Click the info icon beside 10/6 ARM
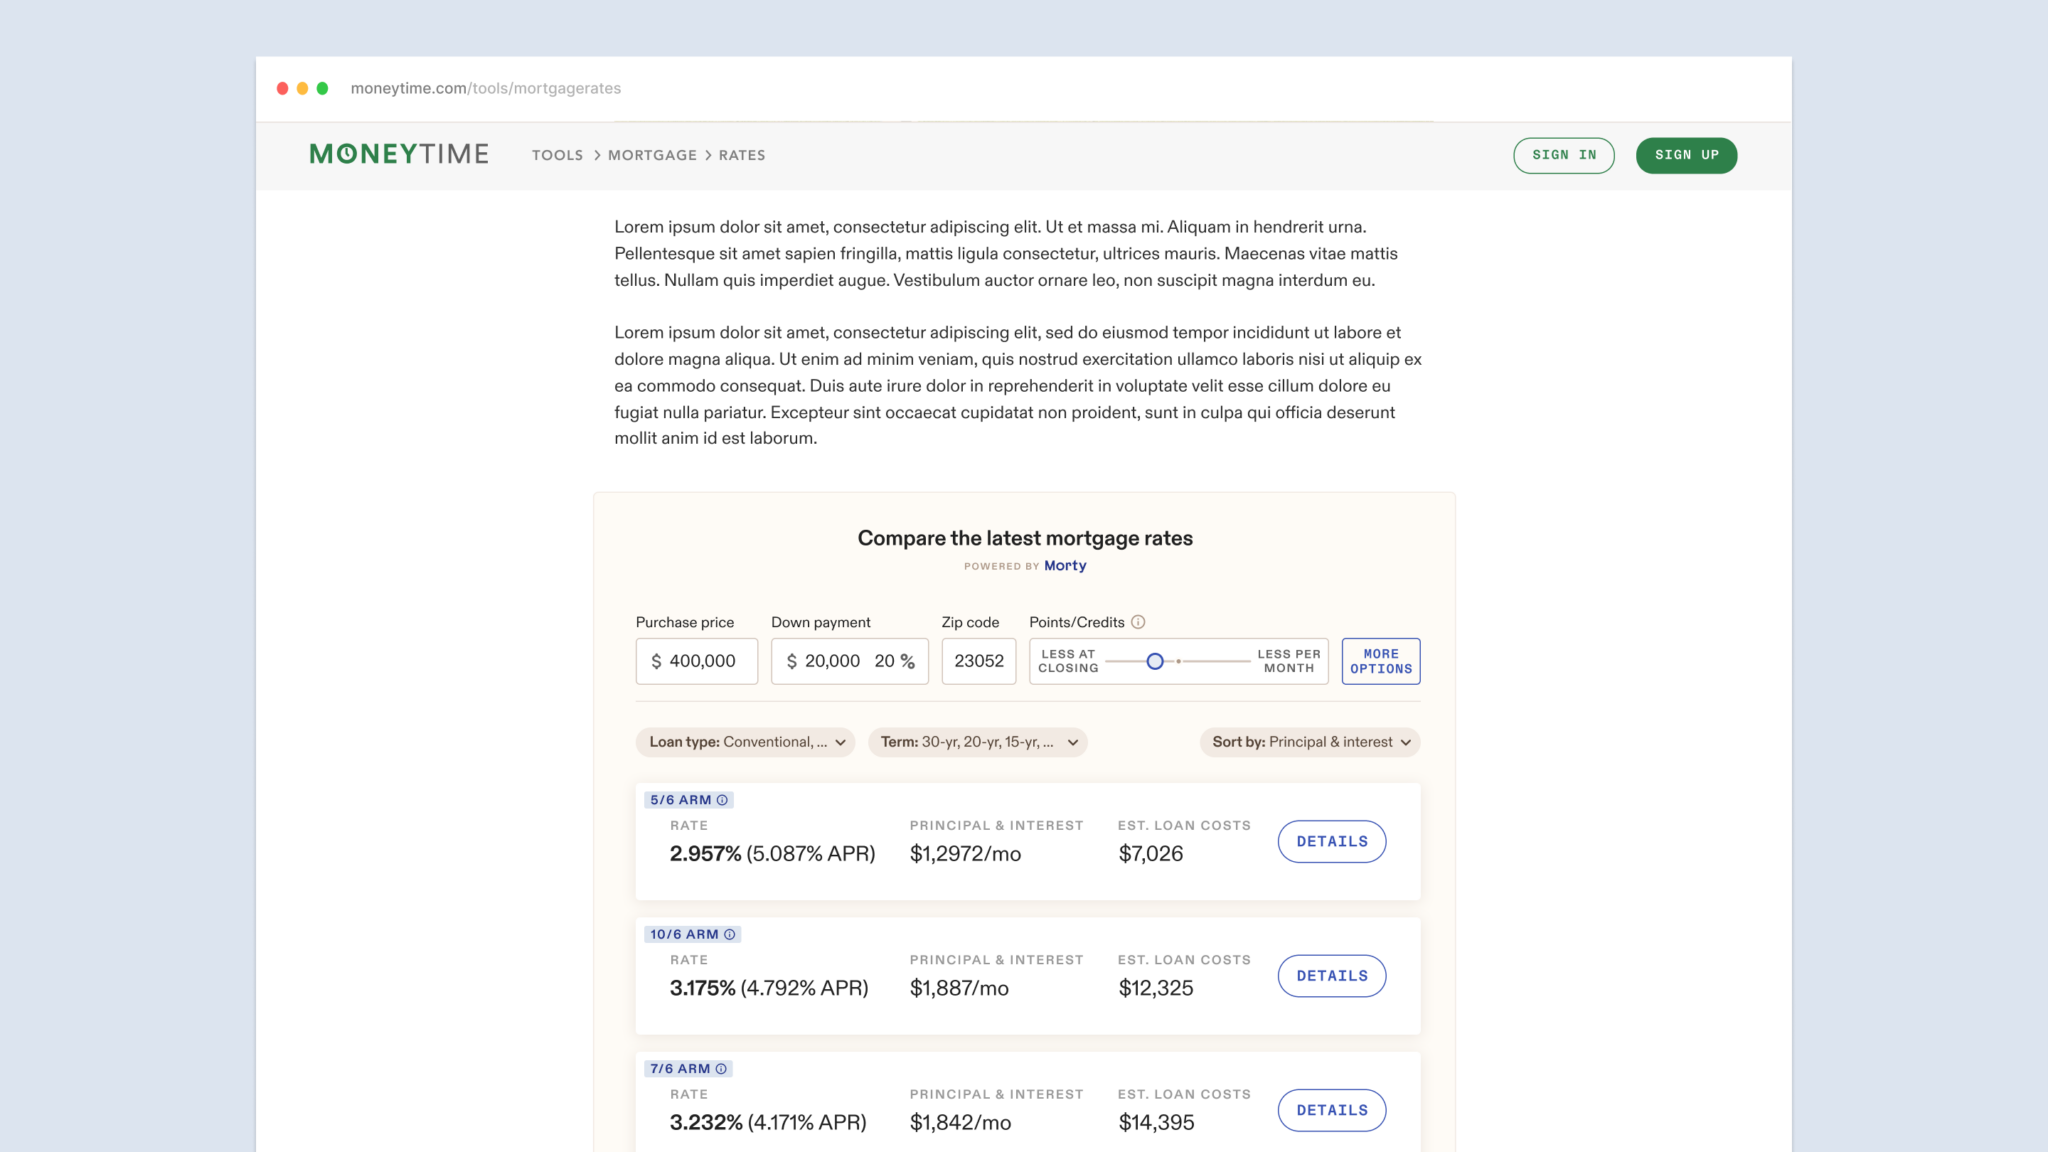This screenshot has height=1152, width=2048. (x=732, y=934)
